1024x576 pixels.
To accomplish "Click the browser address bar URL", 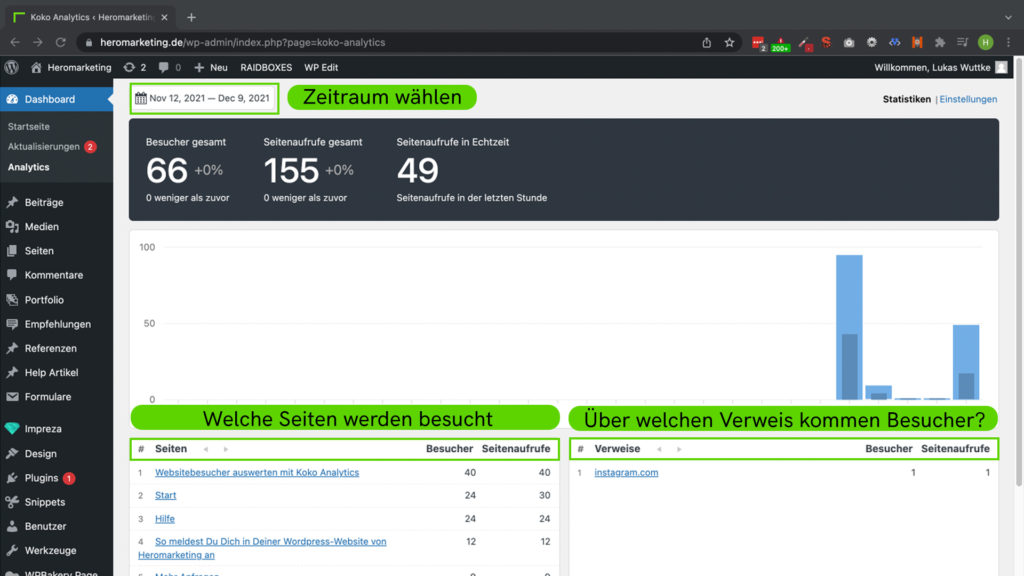I will [242, 42].
